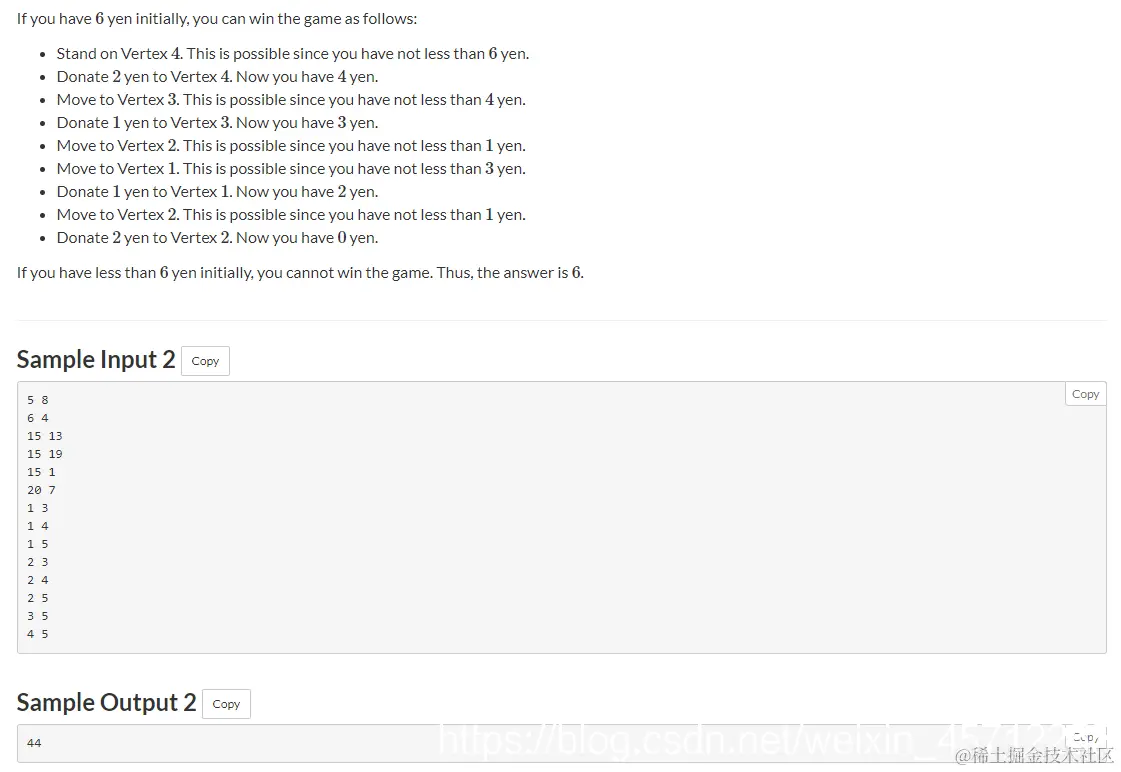Click 'Move to Vertex 1' bullet line
This screenshot has width=1121, height=772.
tap(291, 169)
